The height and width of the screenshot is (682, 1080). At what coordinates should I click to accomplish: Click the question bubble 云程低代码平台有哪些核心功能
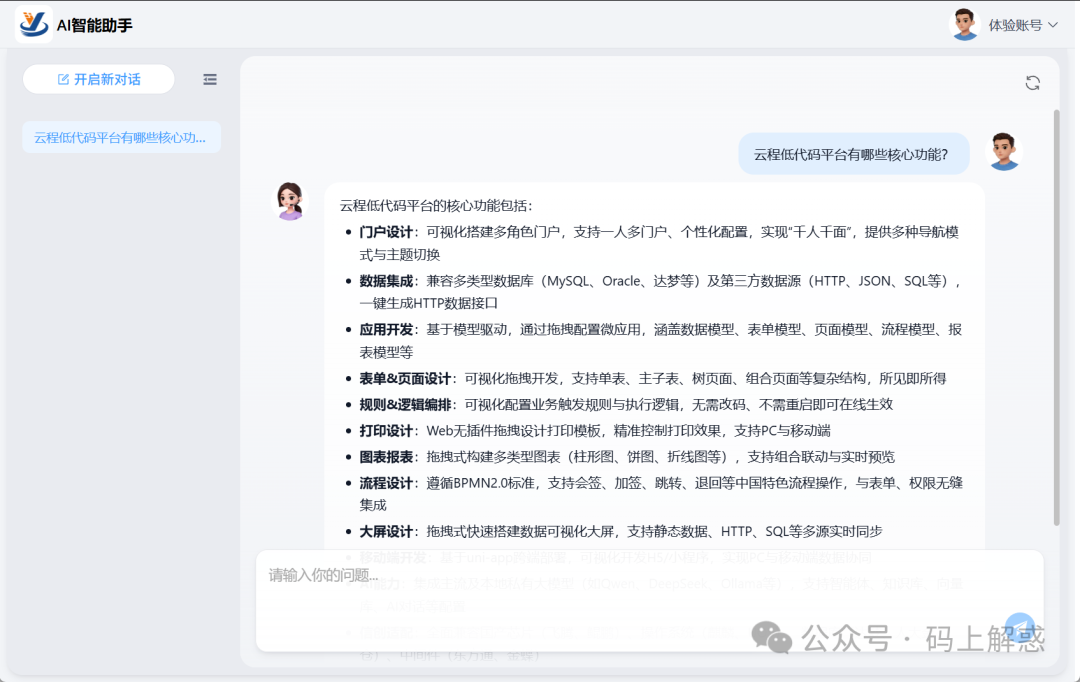[853, 153]
